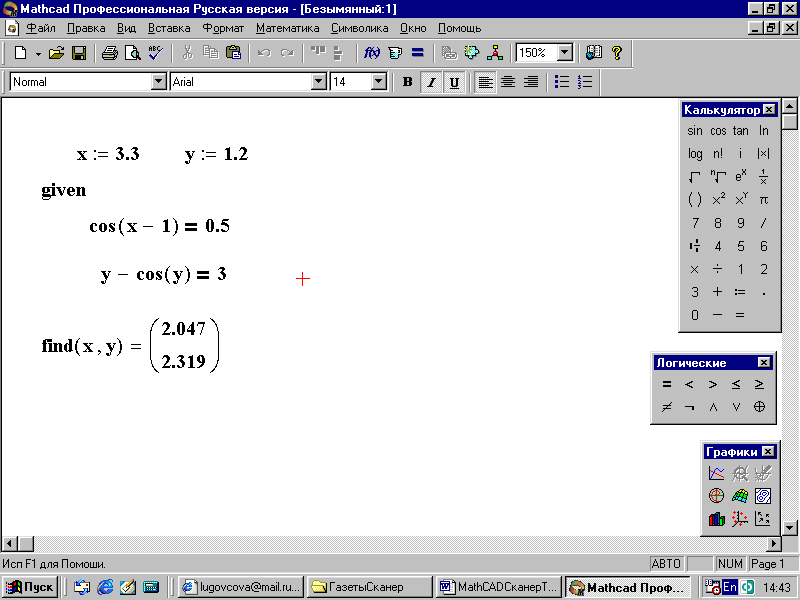
Task: Insert surface plot from Графики palette
Action: tap(740, 495)
